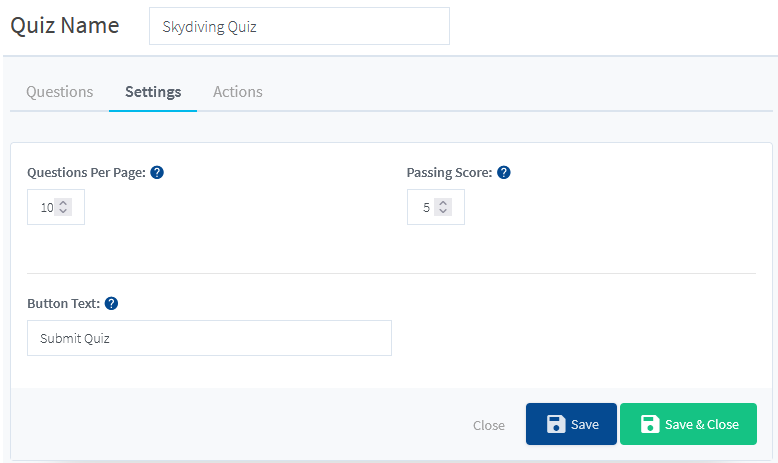Click the Questions Per Page help icon
The height and width of the screenshot is (463, 778).
[x=157, y=173]
